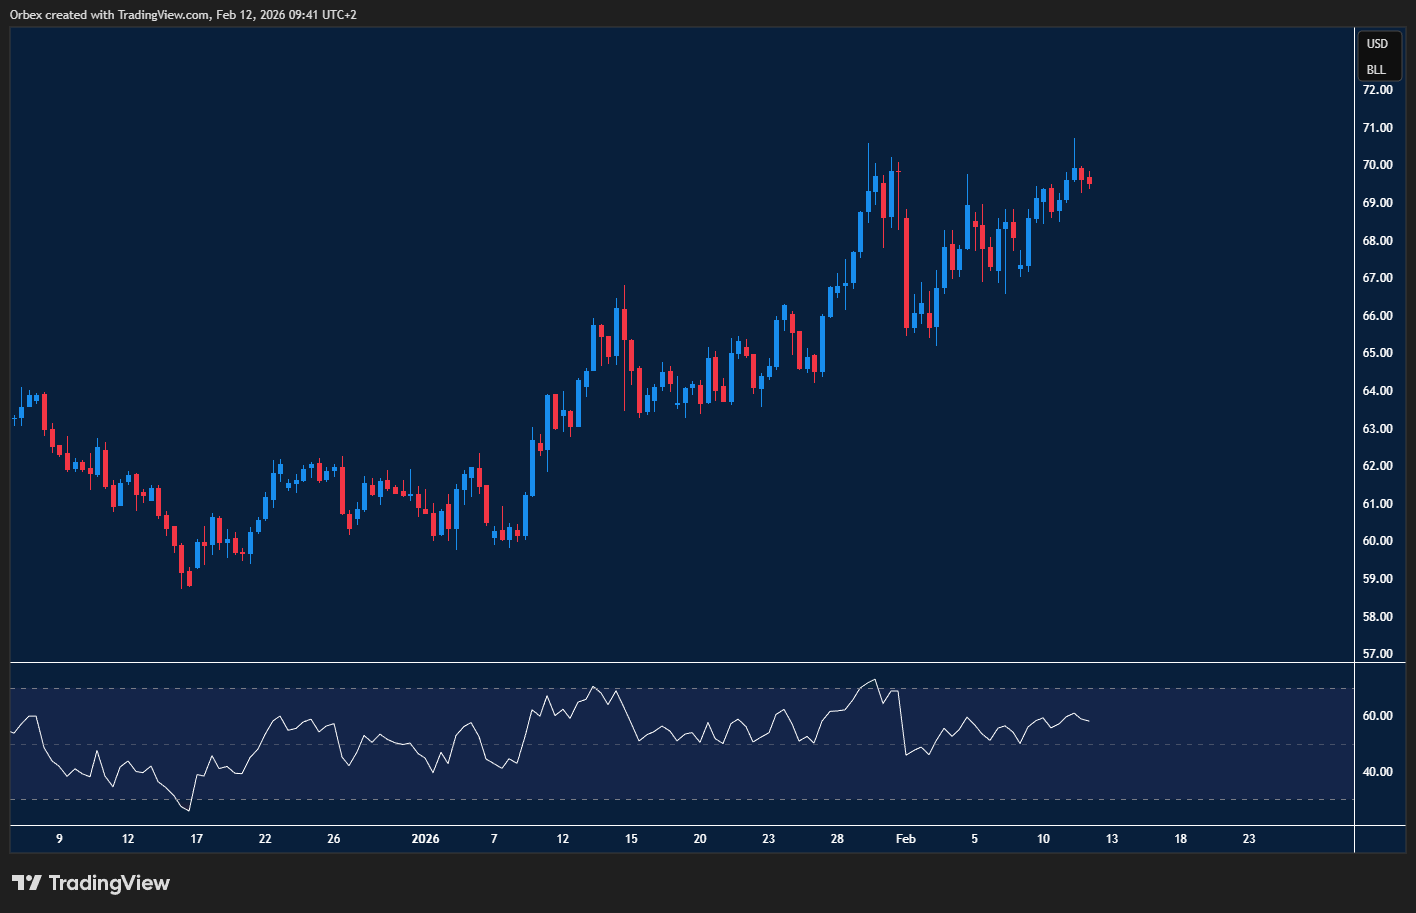This screenshot has height=913, width=1416.
Task: Click the 57.00 price axis label
Action: [x=1377, y=654]
